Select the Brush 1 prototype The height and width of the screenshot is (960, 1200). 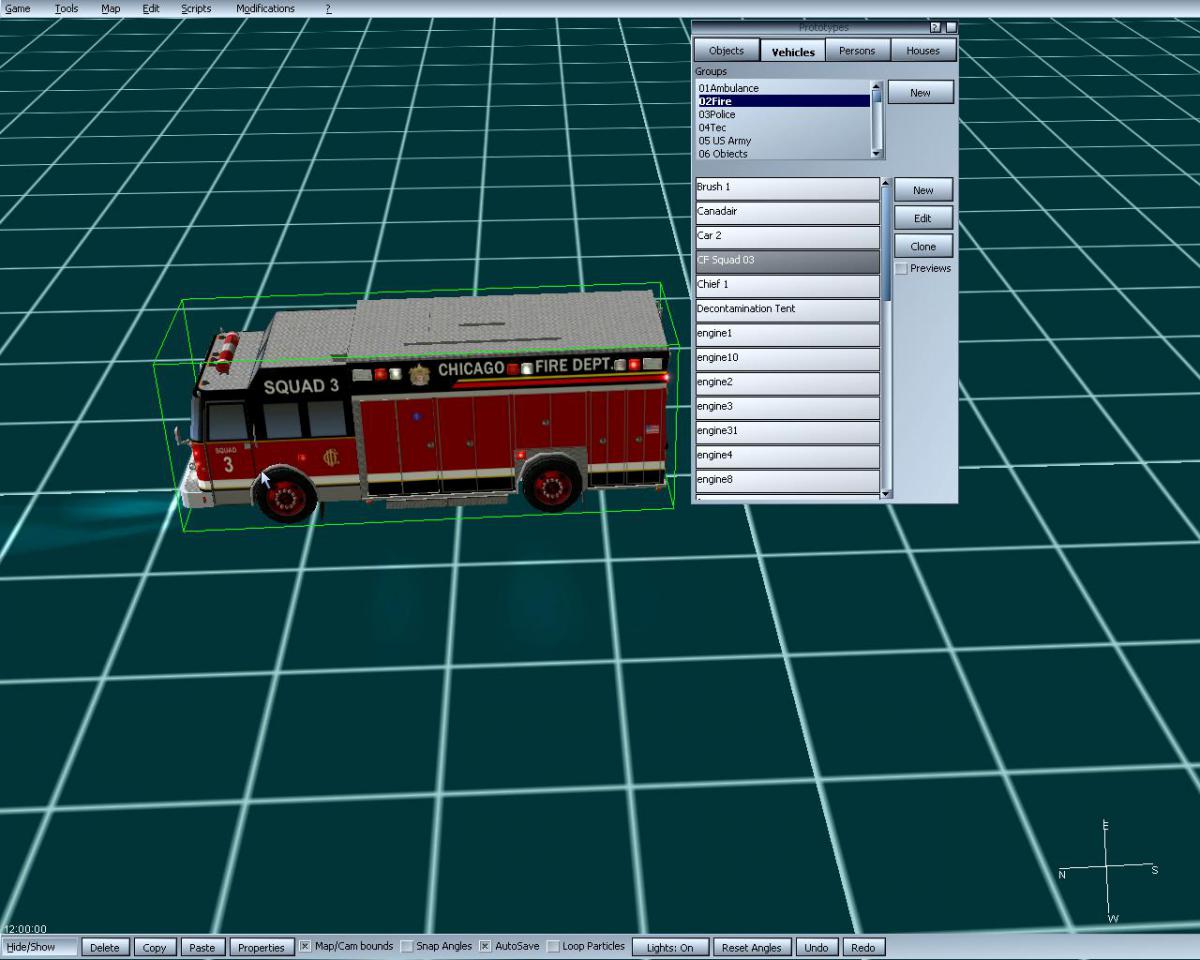[787, 188]
